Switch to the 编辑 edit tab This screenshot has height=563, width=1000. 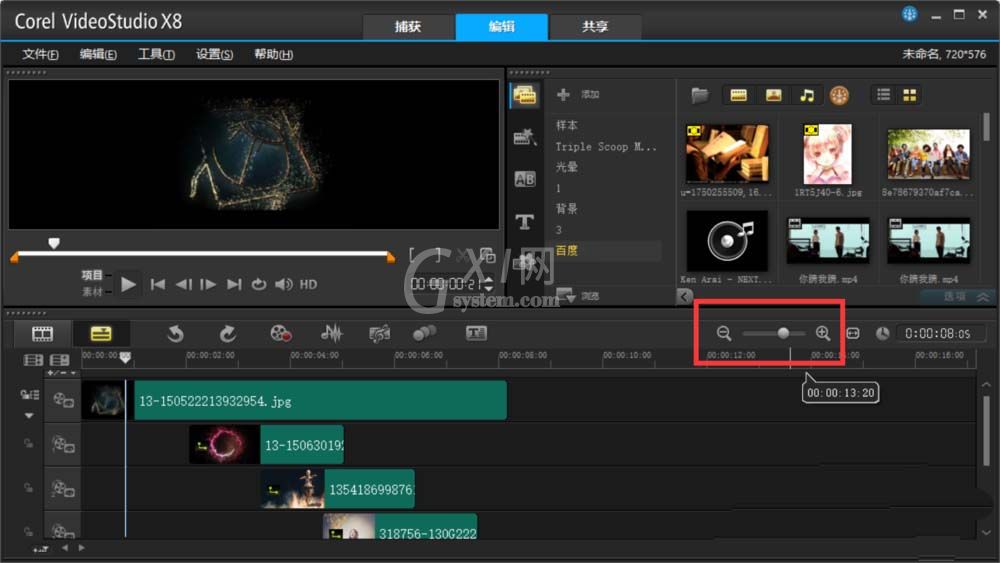(x=501, y=26)
